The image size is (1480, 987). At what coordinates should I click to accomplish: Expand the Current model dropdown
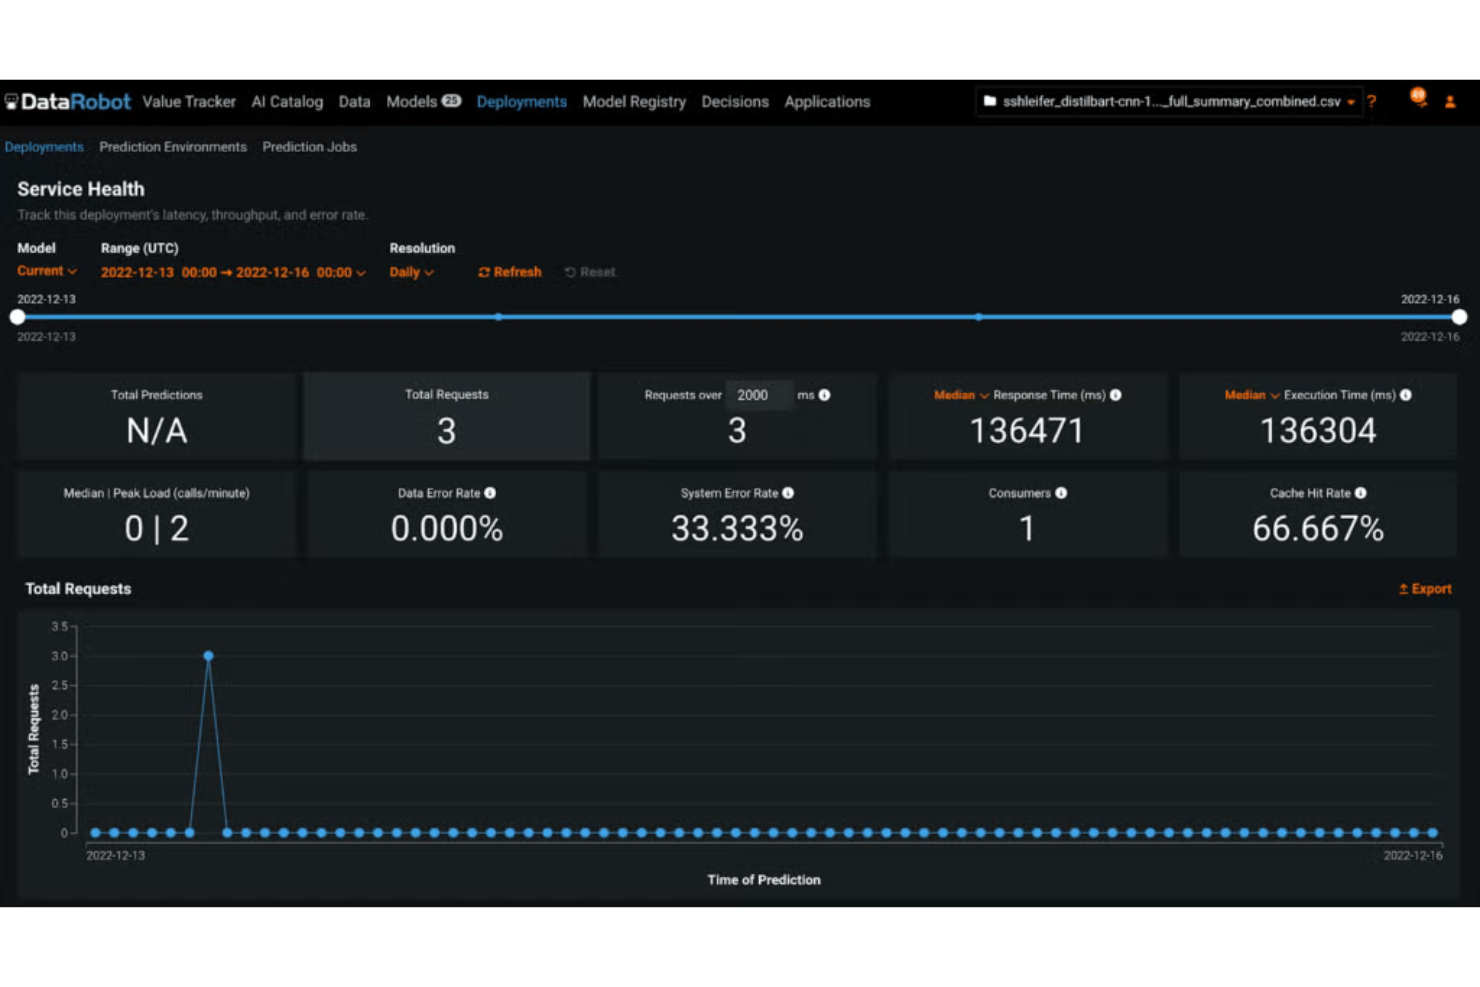(47, 271)
